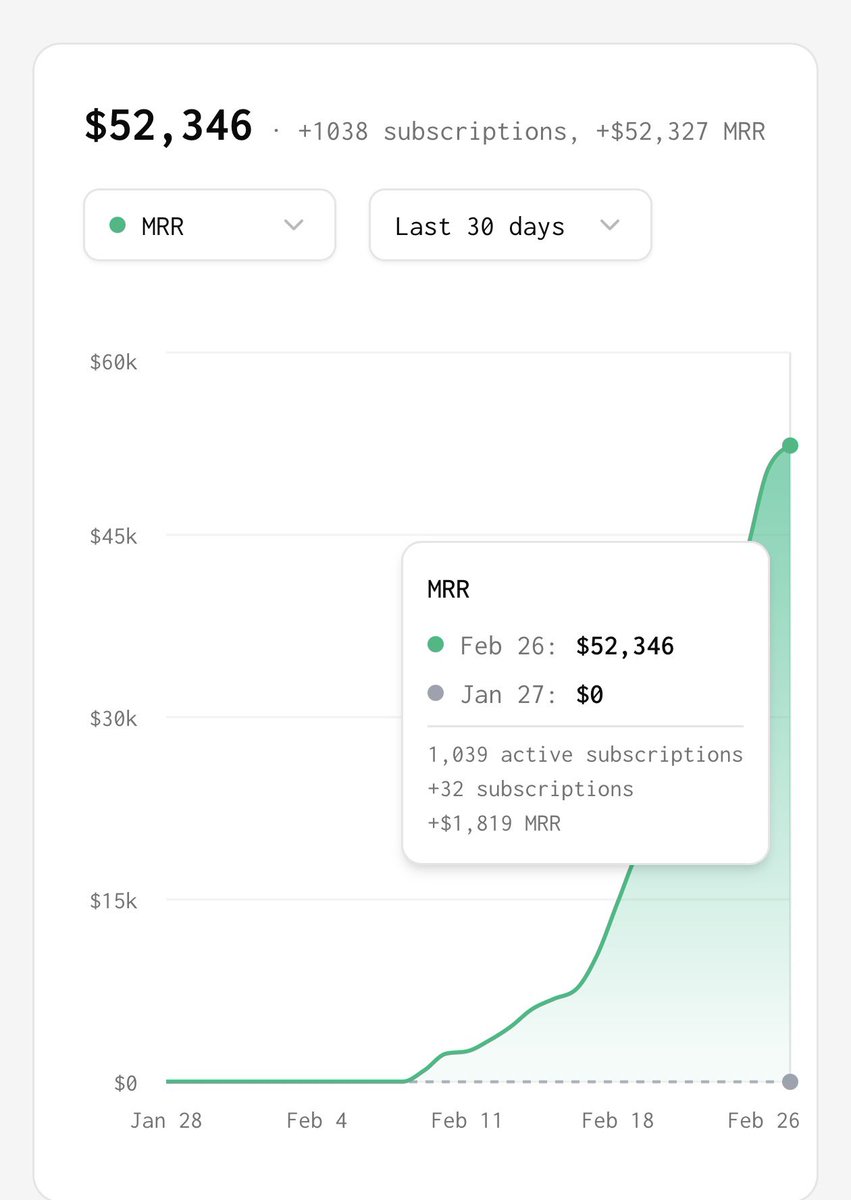851x1200 pixels.
Task: Click the tooltip Feb 26: $52,346 row
Action: [551, 646]
